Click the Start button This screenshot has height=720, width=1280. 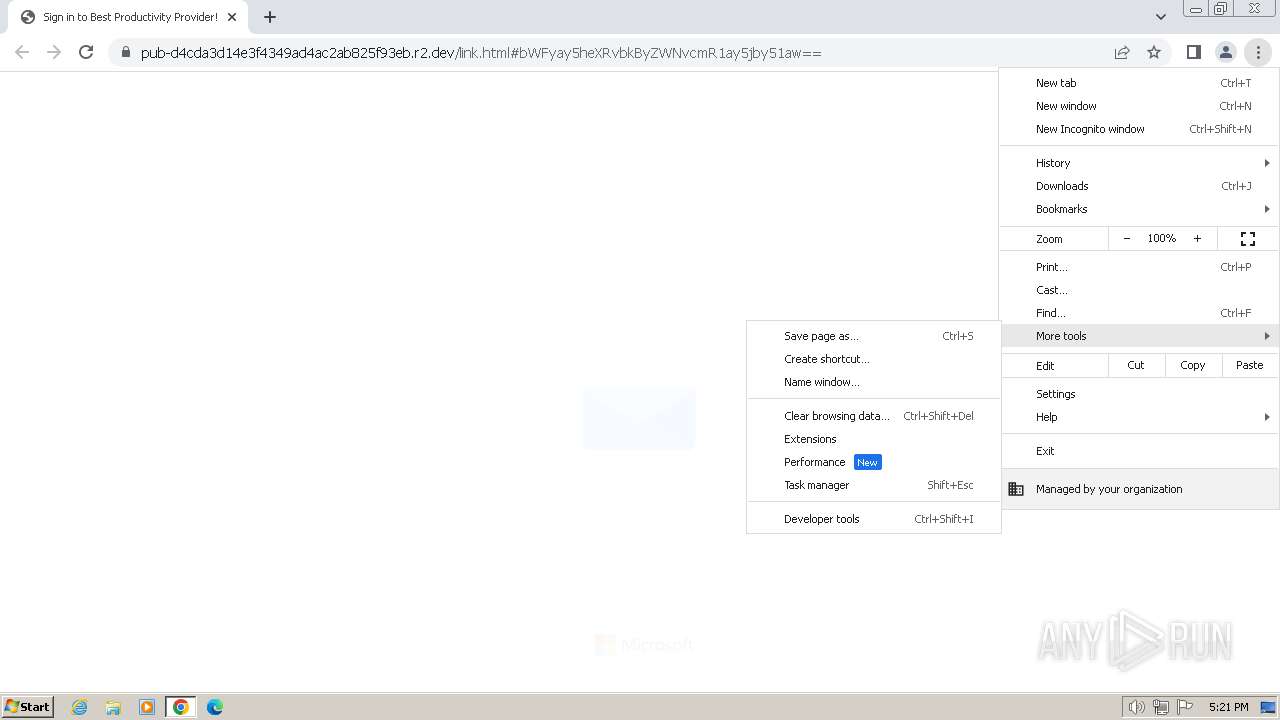click(27, 707)
